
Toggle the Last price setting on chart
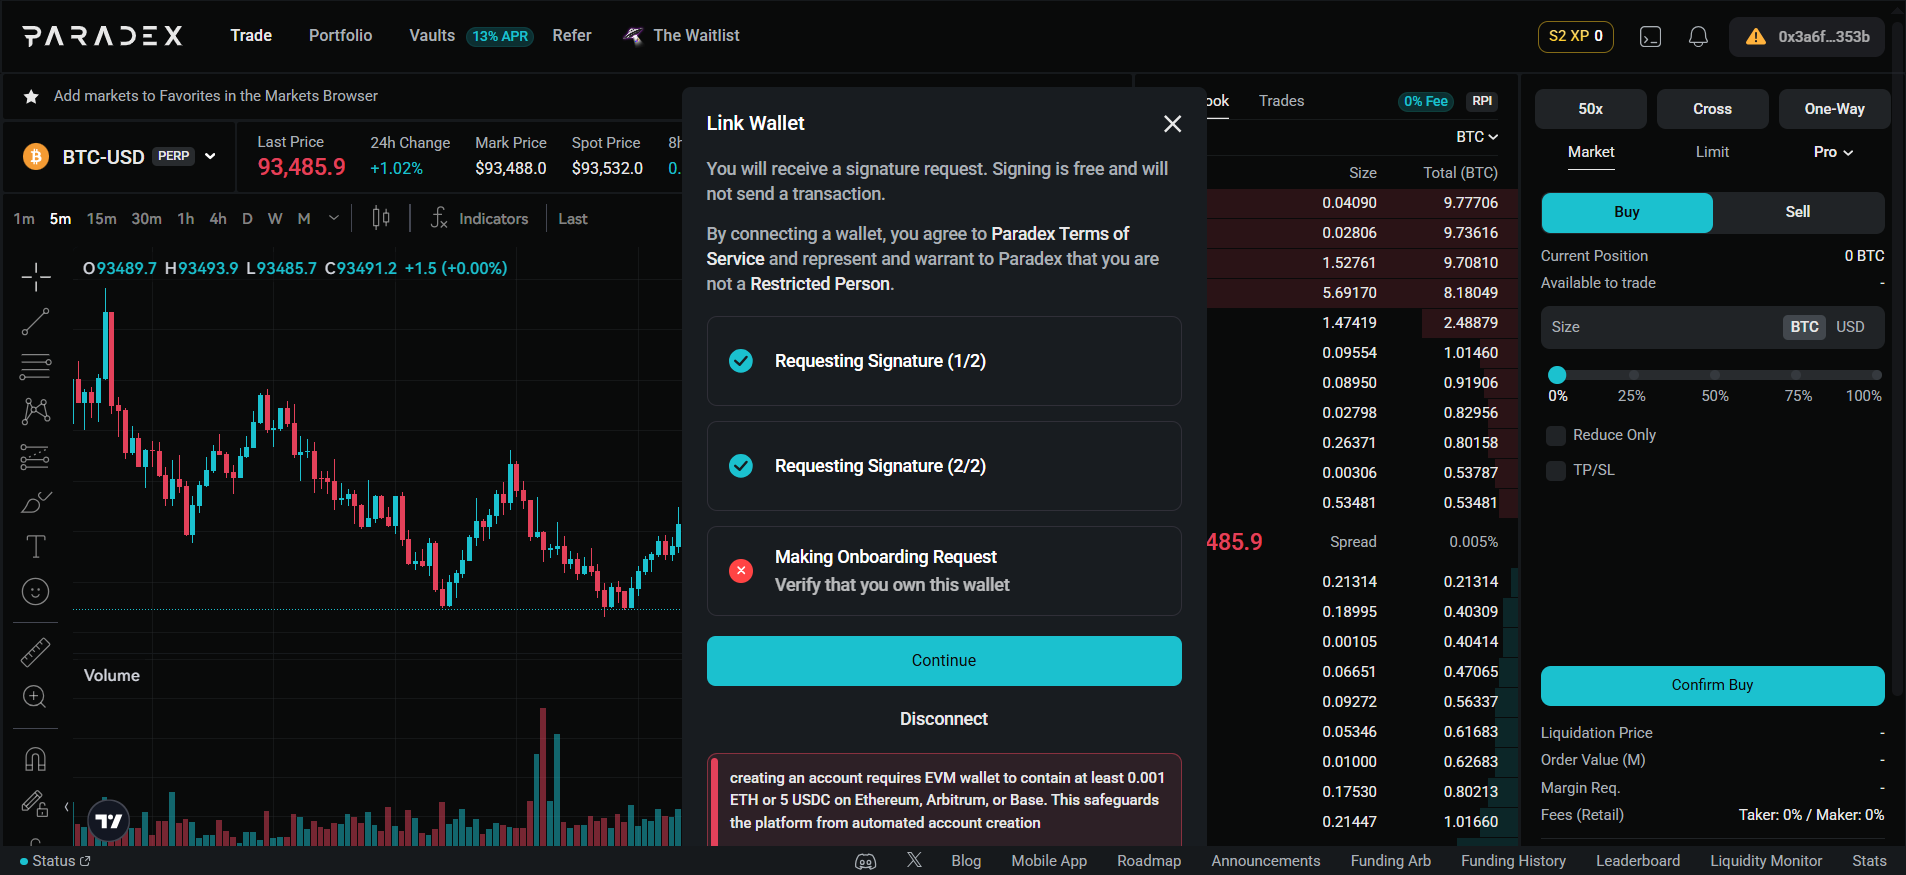click(573, 219)
